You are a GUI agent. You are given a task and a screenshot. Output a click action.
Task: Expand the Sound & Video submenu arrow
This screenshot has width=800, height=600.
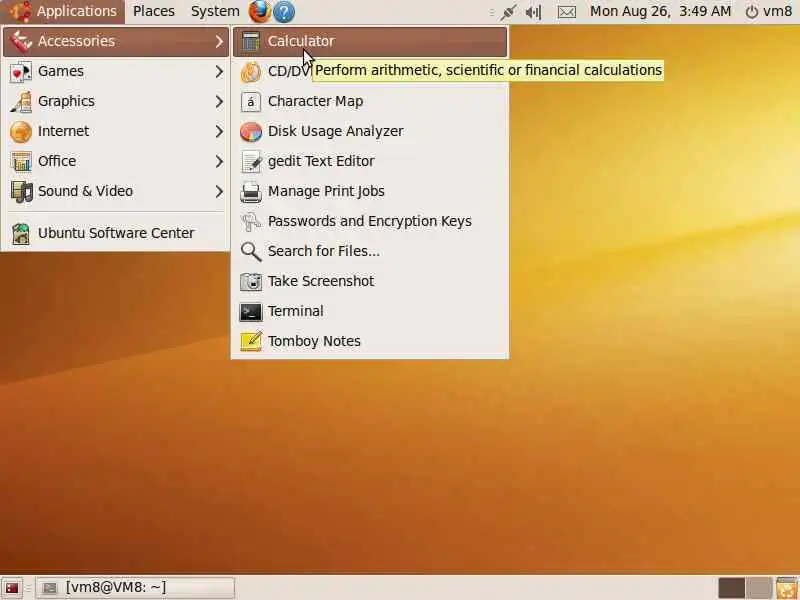pyautogui.click(x=219, y=191)
